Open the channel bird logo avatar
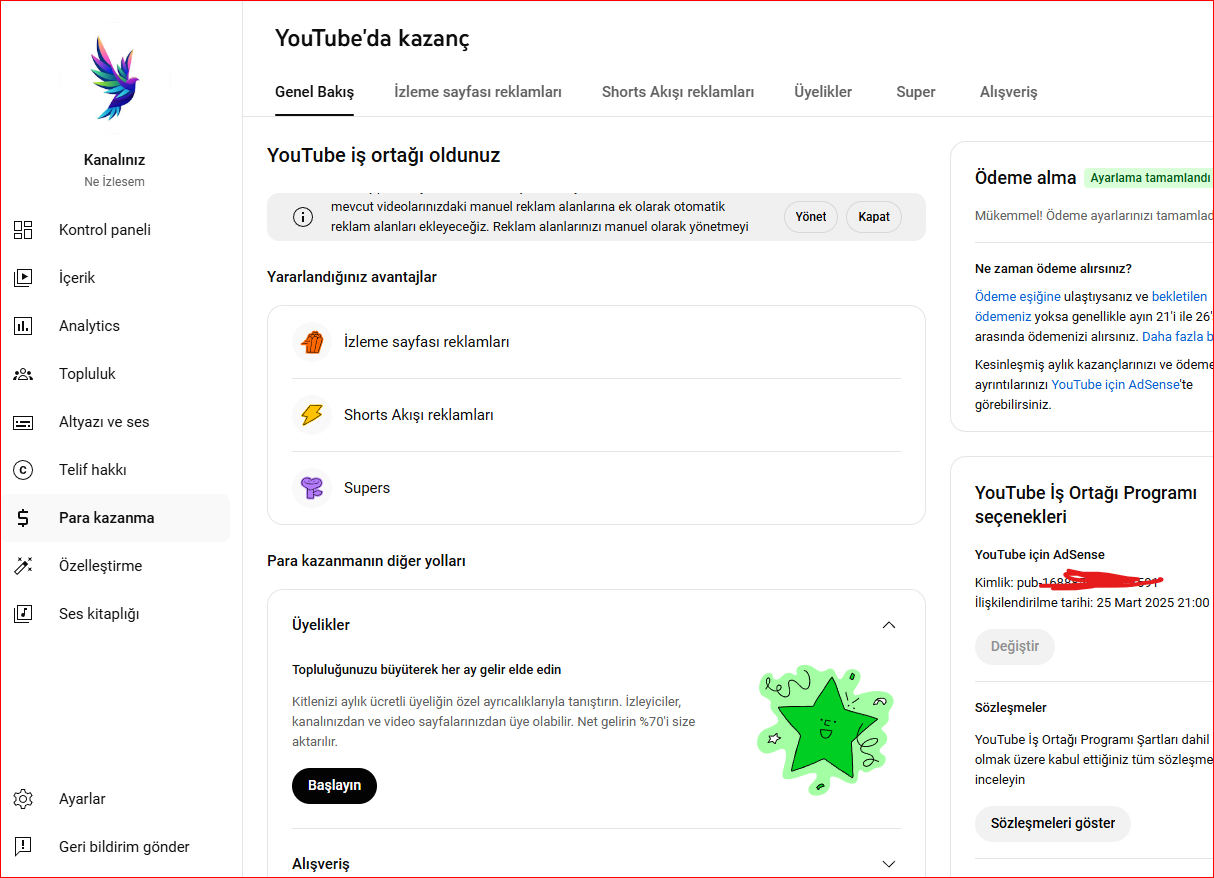 click(115, 77)
